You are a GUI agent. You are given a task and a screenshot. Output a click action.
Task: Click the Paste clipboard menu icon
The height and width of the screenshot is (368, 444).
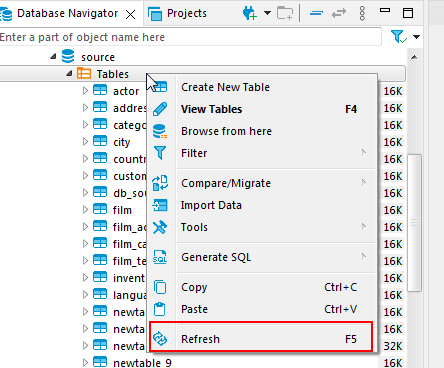[160, 309]
